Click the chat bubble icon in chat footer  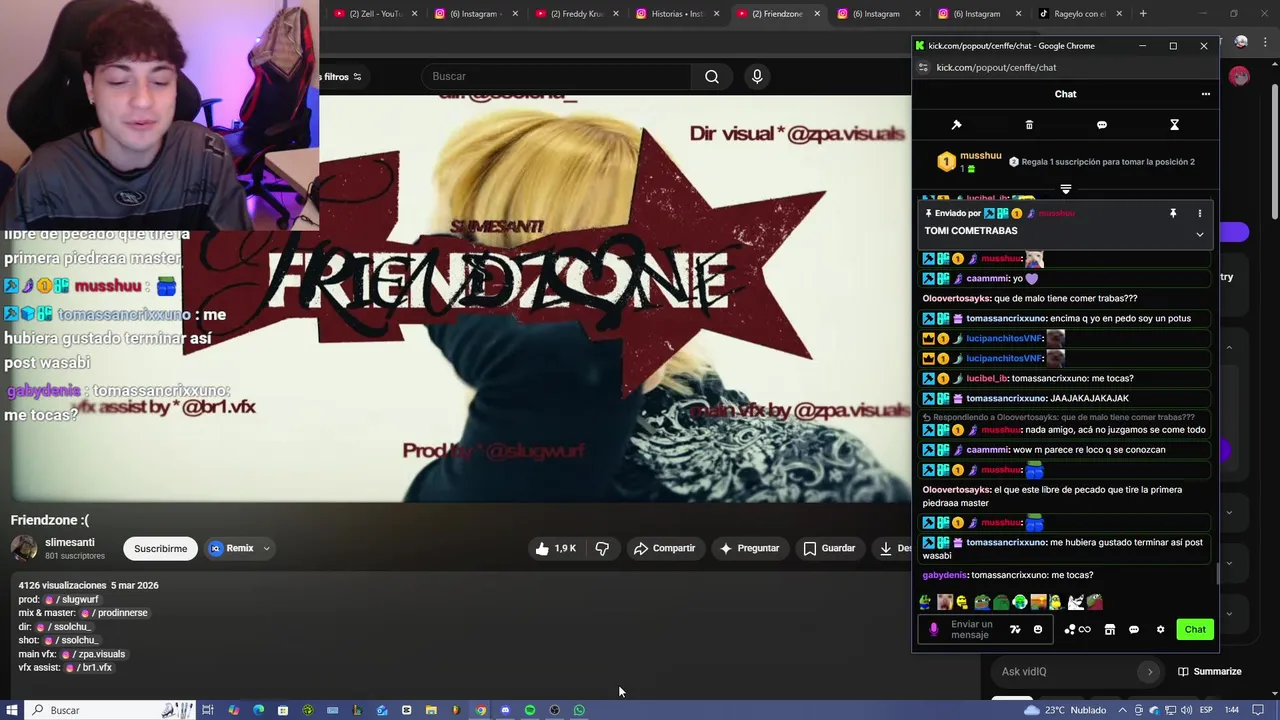click(1134, 629)
